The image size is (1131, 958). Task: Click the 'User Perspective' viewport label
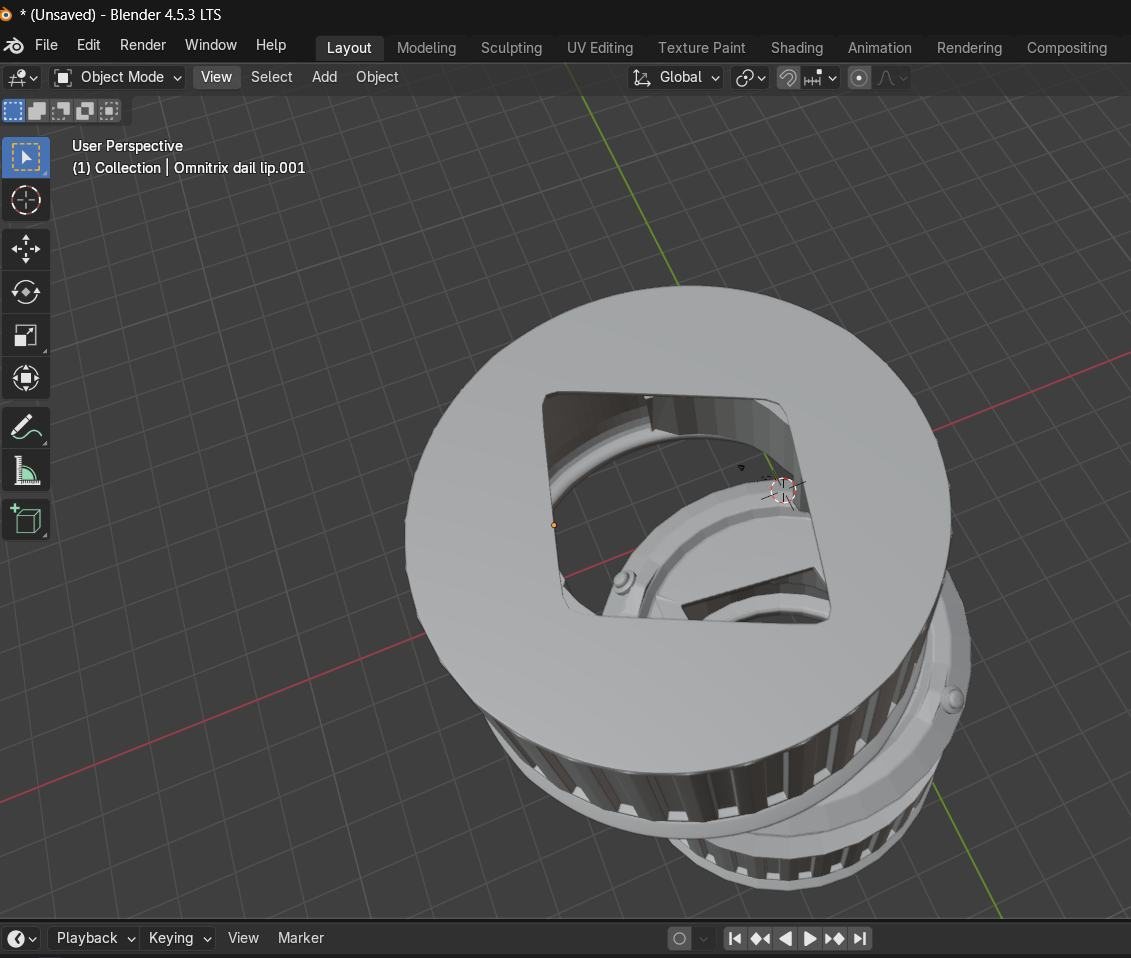(128, 146)
